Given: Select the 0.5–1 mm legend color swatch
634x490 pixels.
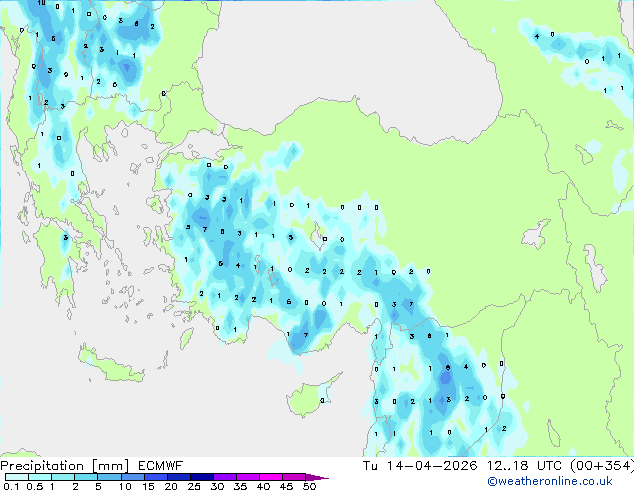Looking at the screenshot, I should tap(40, 477).
